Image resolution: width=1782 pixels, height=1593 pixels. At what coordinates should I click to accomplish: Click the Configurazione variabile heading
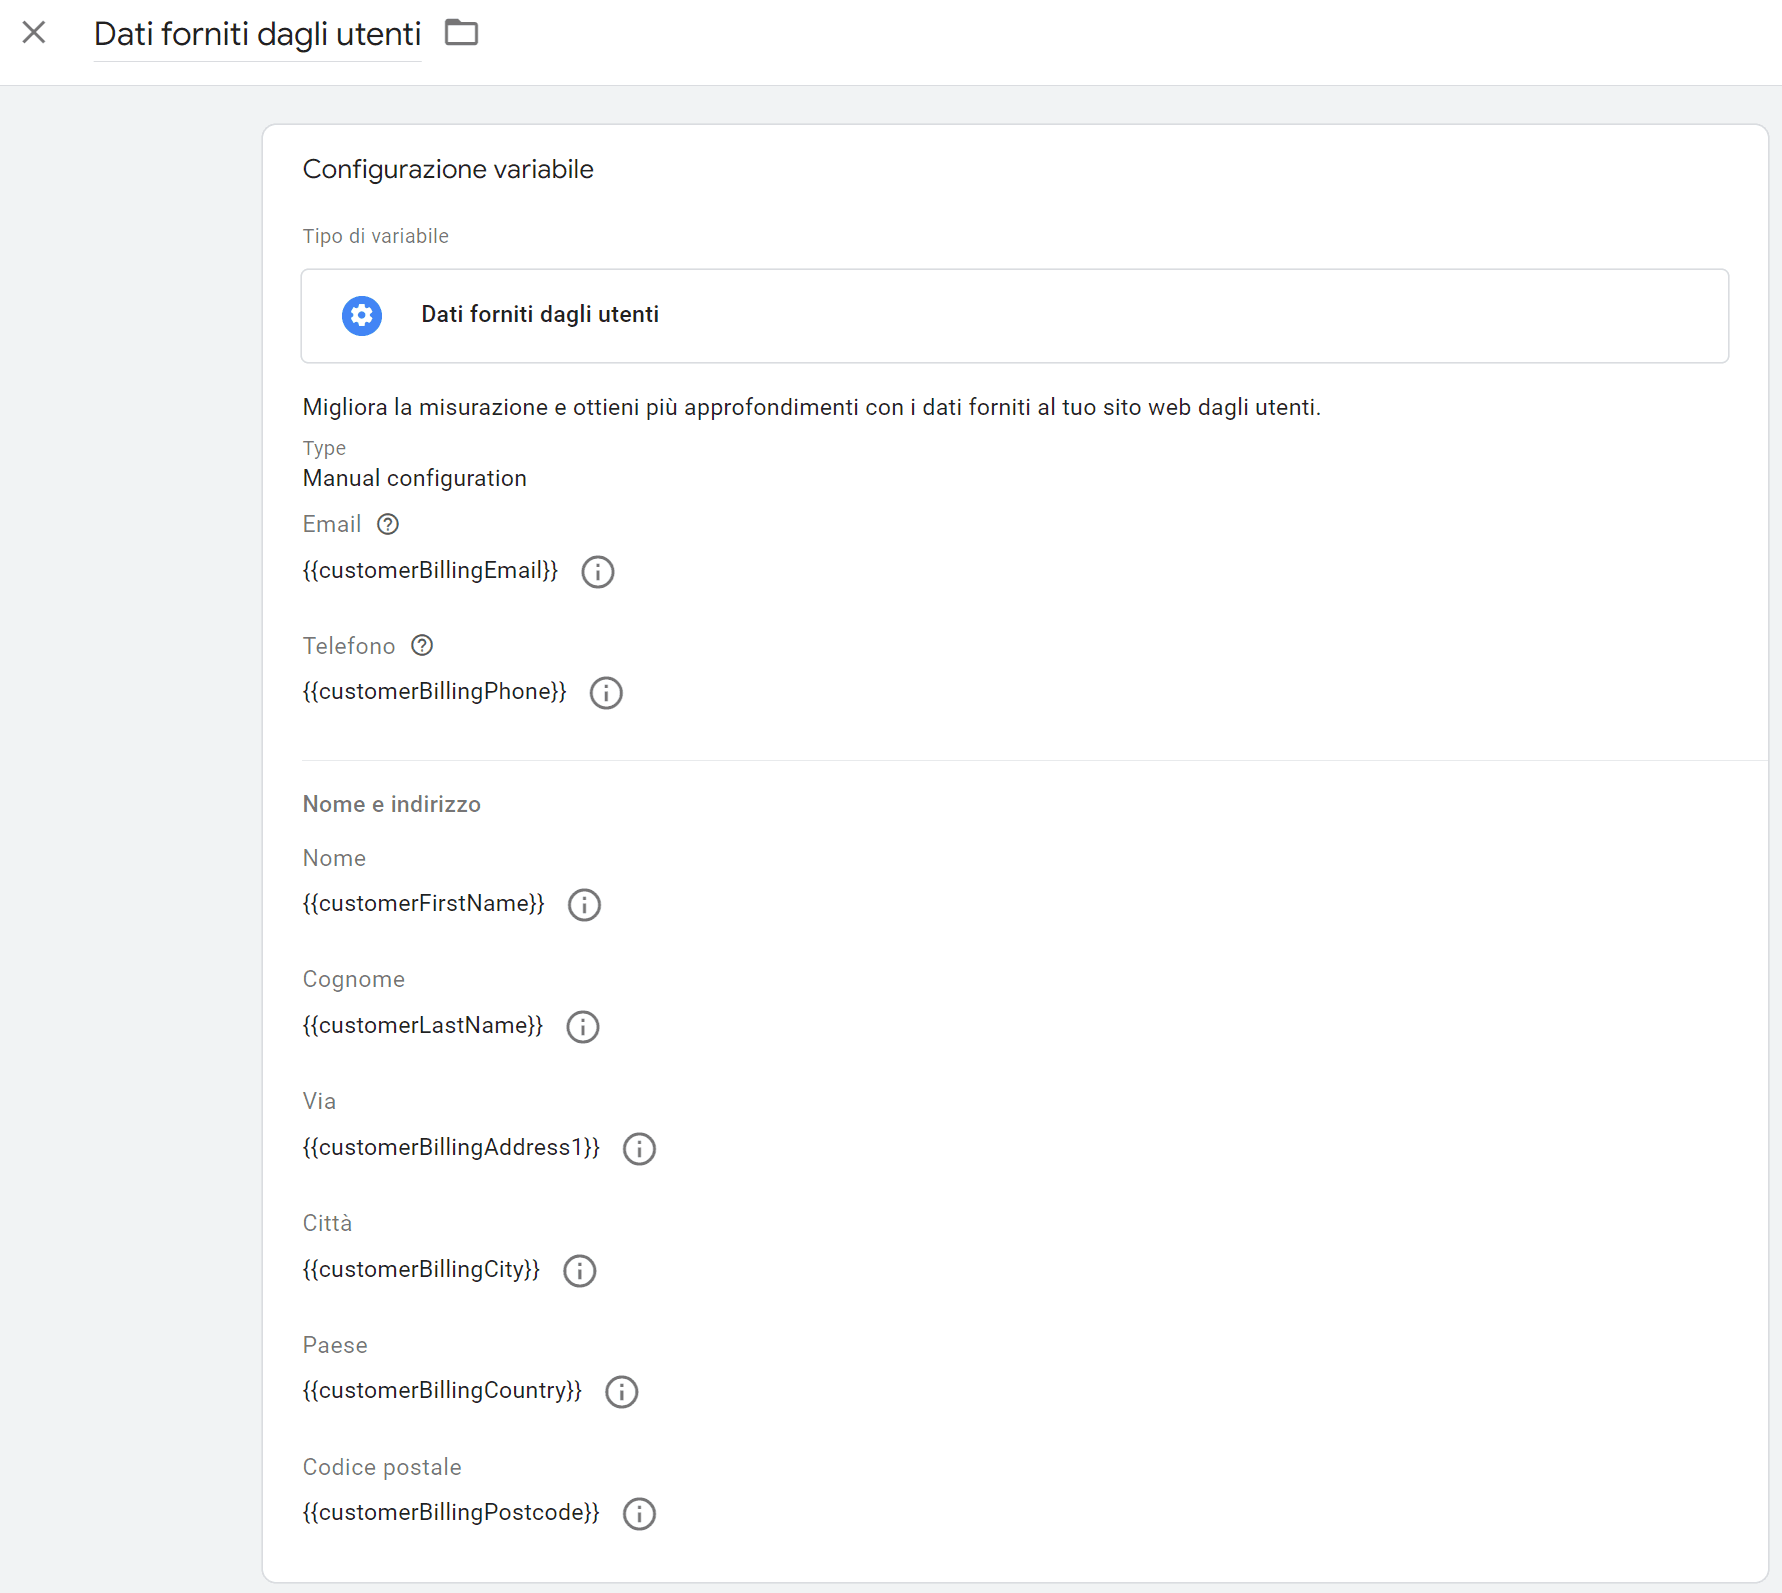[448, 169]
